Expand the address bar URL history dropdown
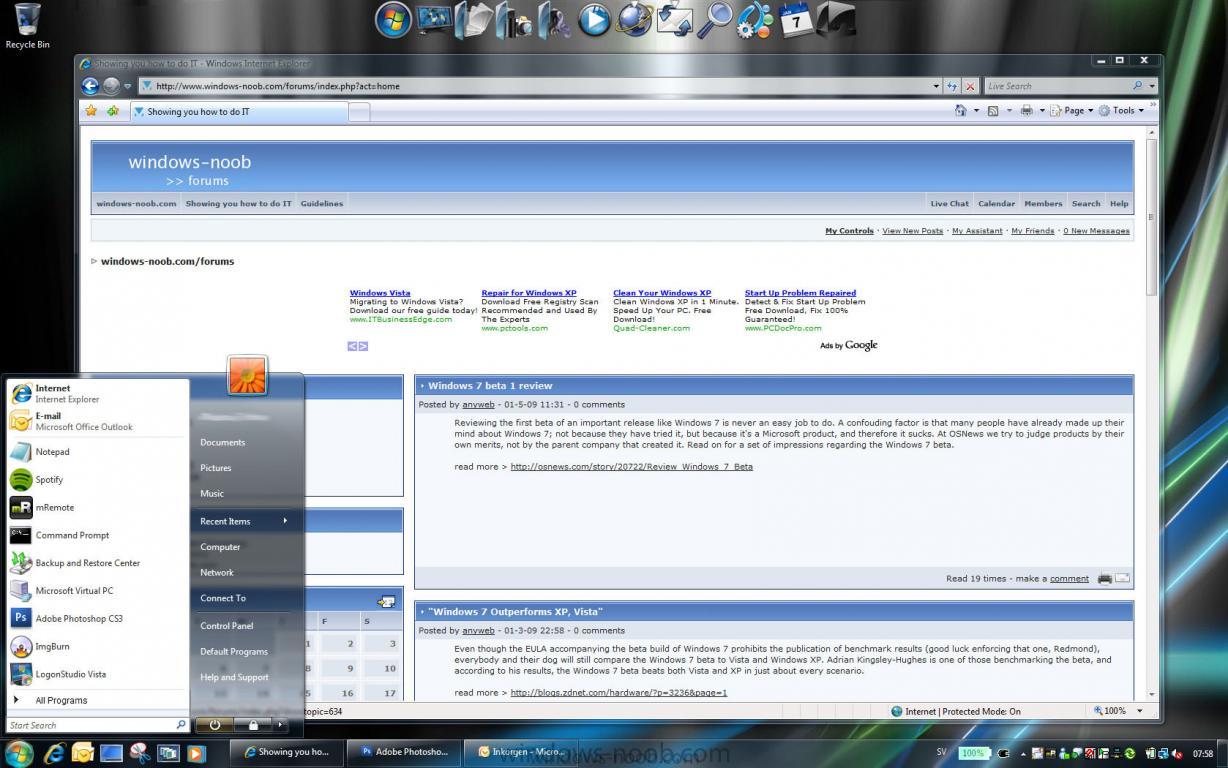The image size is (1228, 768). [936, 86]
